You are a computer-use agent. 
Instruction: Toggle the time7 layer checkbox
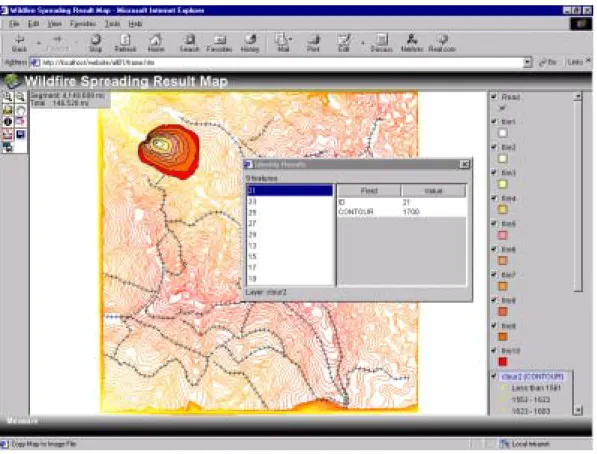click(x=494, y=275)
